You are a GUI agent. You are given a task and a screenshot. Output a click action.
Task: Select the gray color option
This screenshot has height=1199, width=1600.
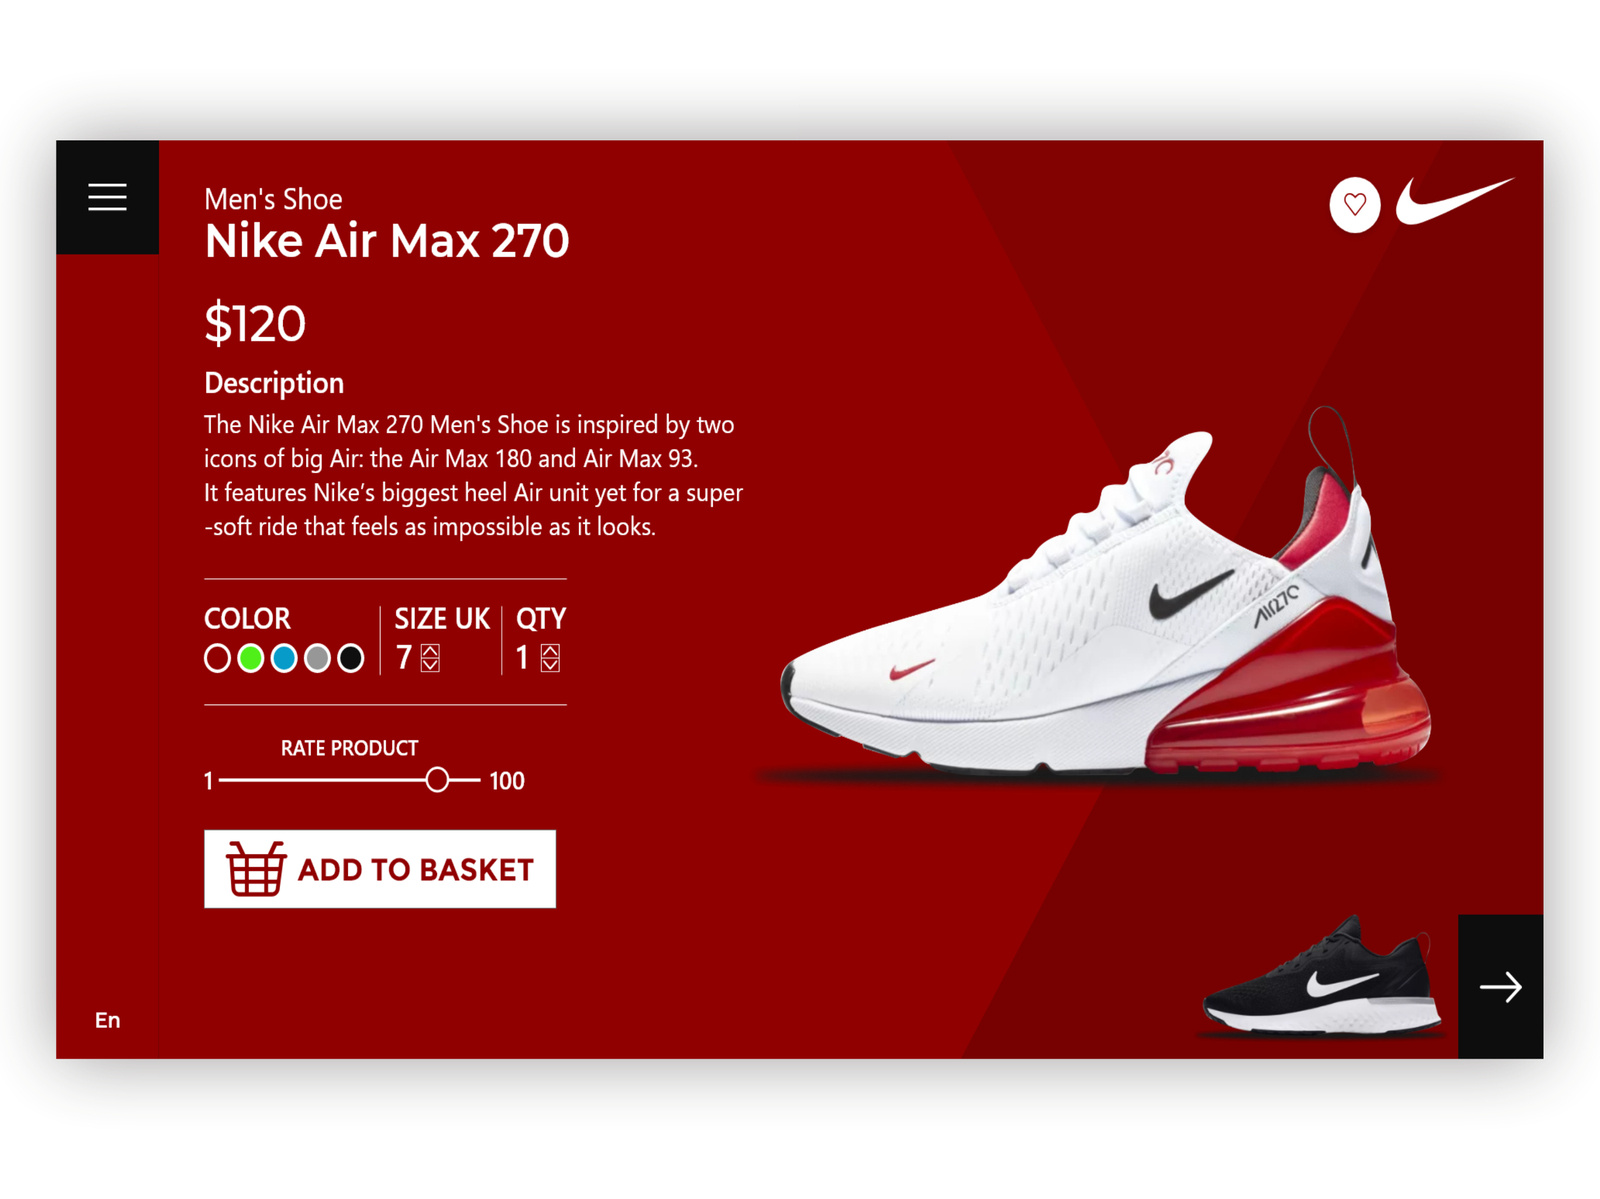[x=317, y=658]
